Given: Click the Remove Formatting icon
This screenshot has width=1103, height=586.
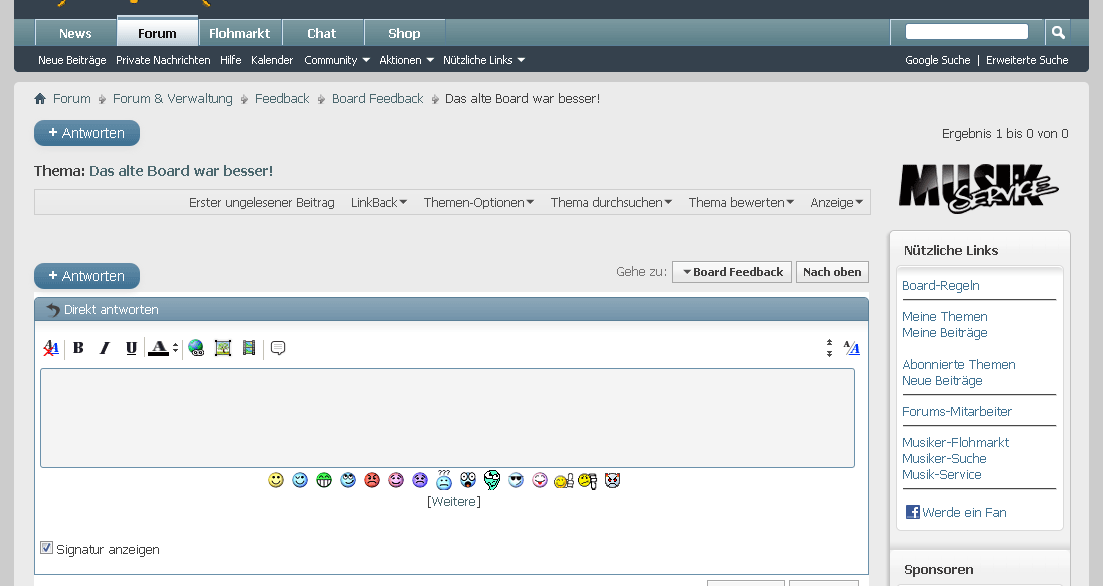Looking at the screenshot, I should pos(51,348).
